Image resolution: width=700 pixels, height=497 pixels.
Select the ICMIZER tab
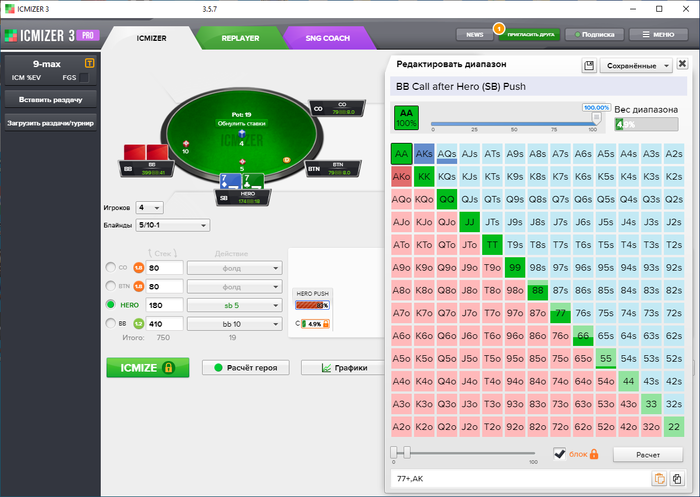pos(151,38)
